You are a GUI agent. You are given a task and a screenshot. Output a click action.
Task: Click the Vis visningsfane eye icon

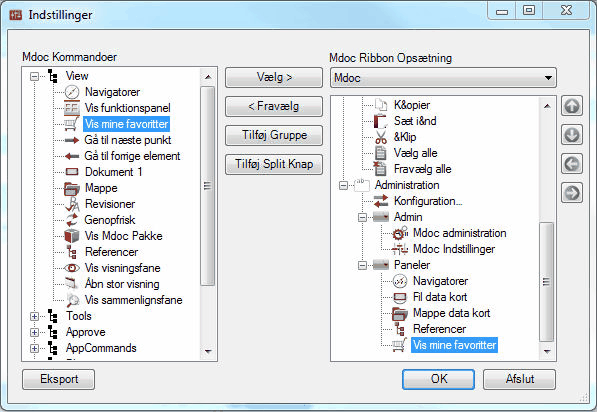point(72,268)
